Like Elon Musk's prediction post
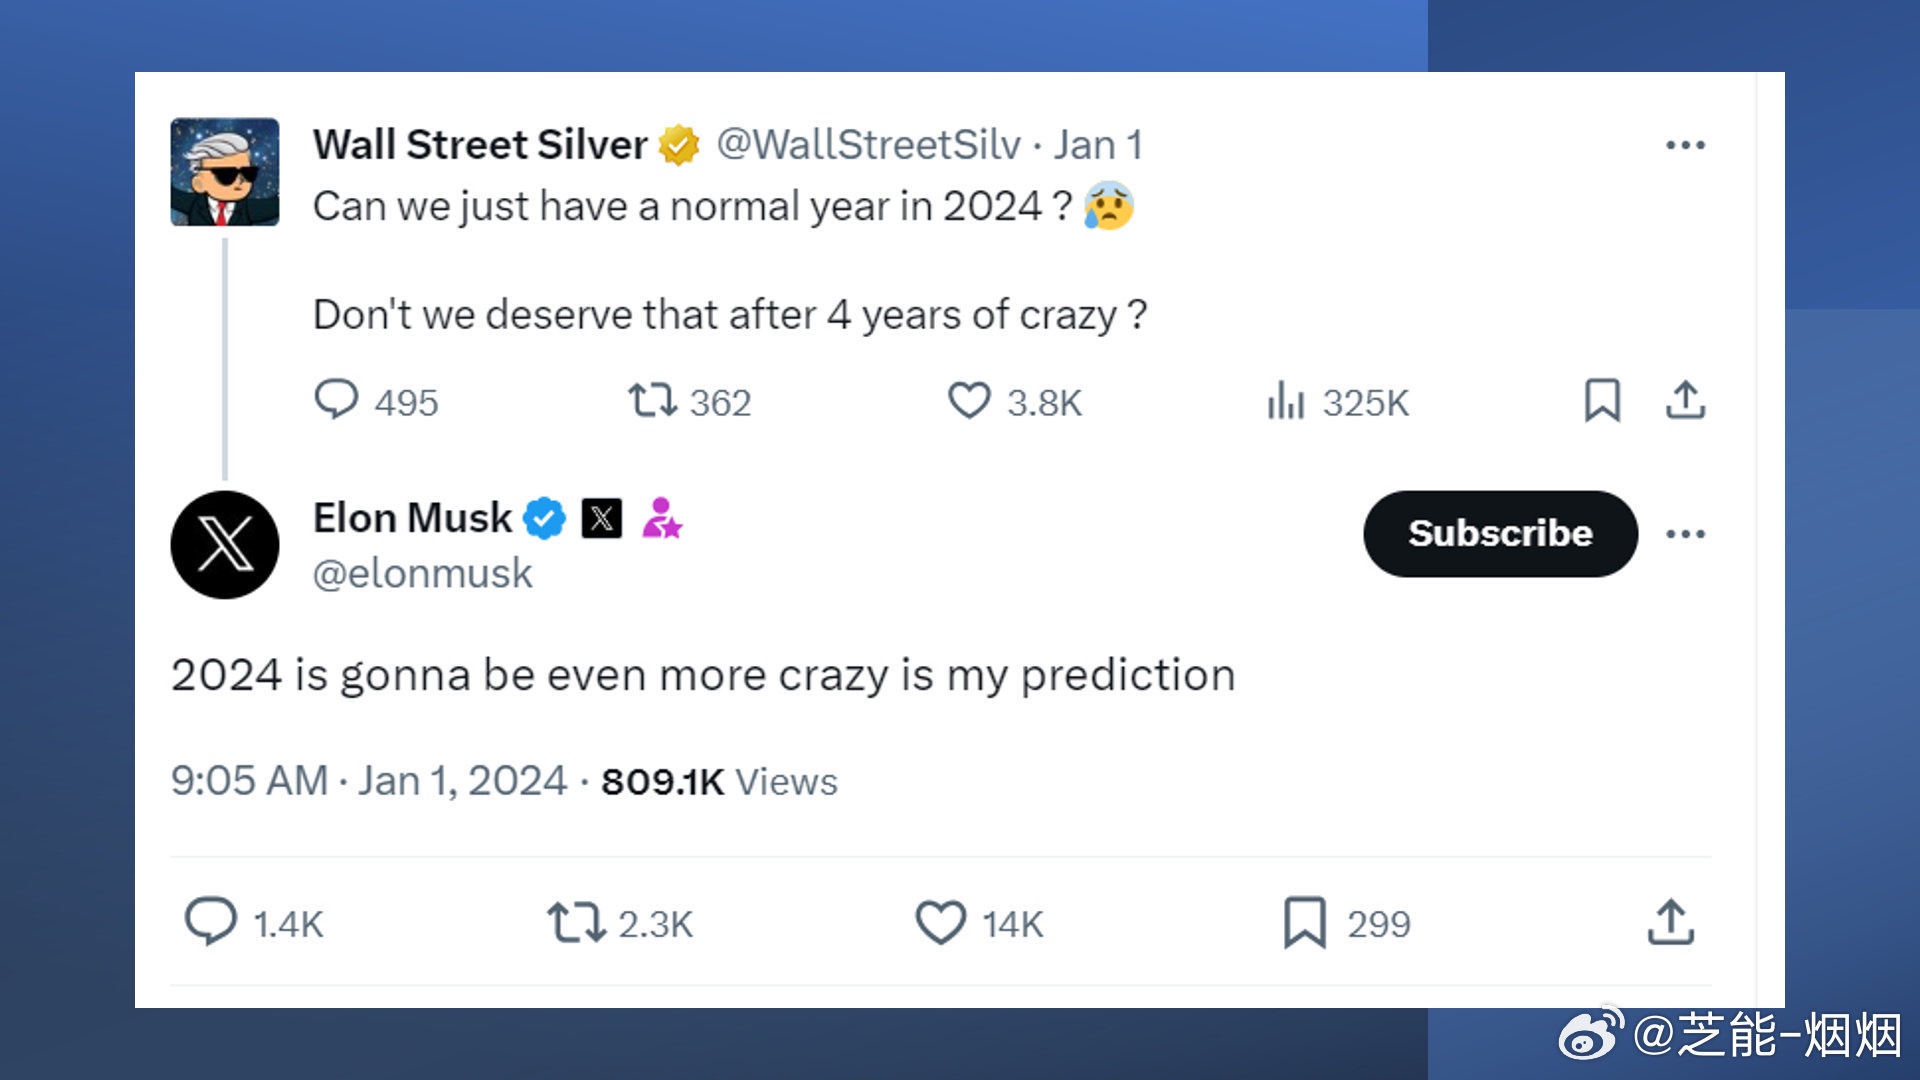Image resolution: width=1920 pixels, height=1080 pixels. pos(941,922)
